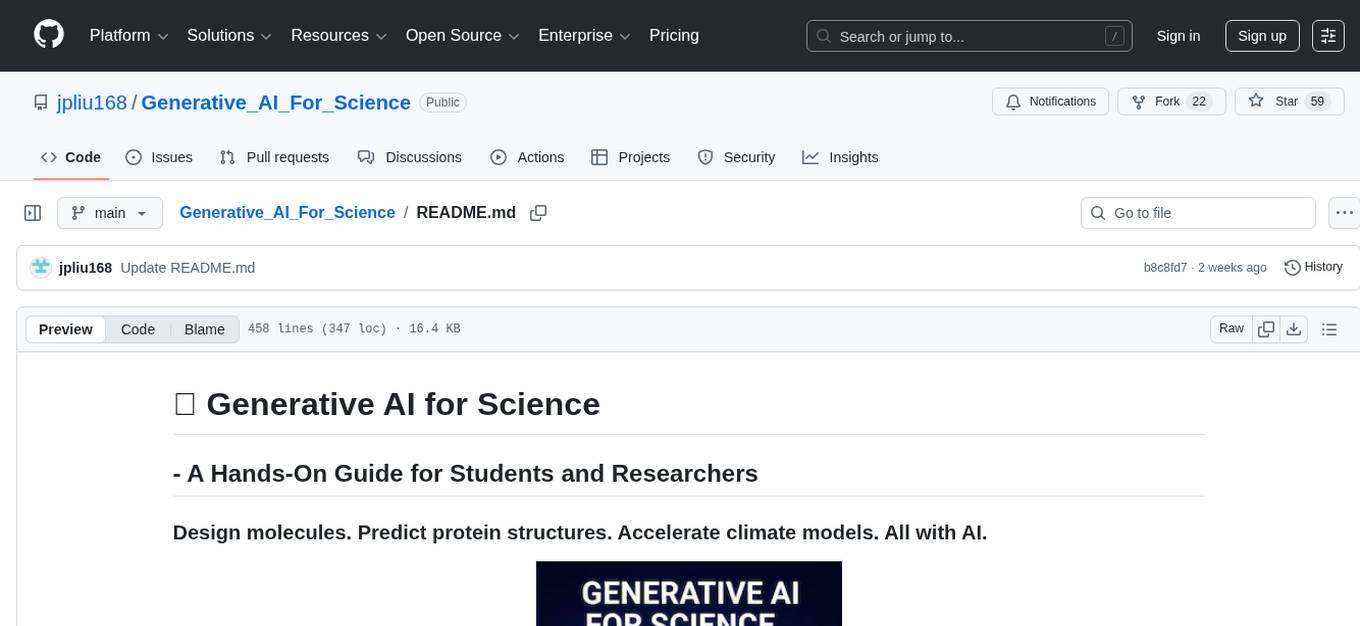Image resolution: width=1360 pixels, height=626 pixels.
Task: Open the command palette icon in search
Action: 1114,35
